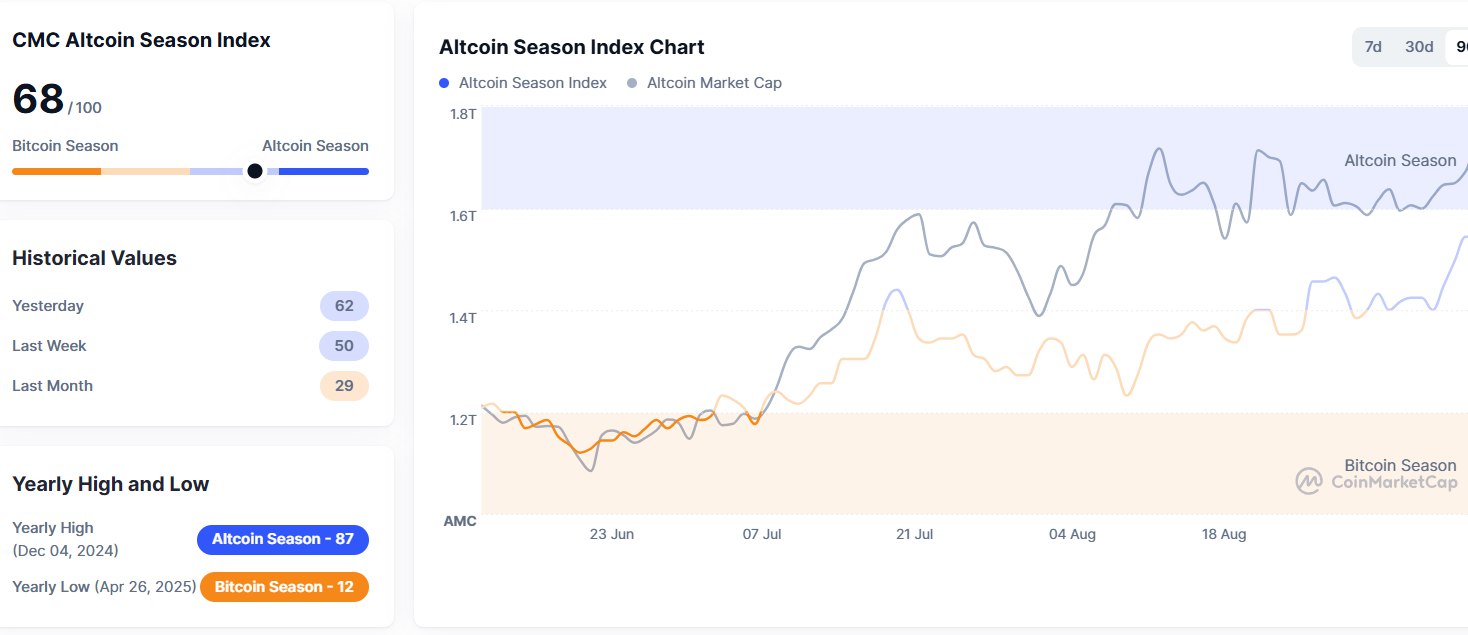The height and width of the screenshot is (635, 1468).
Task: Click the gray Altcoin Market Cap legend dot
Action: click(632, 83)
